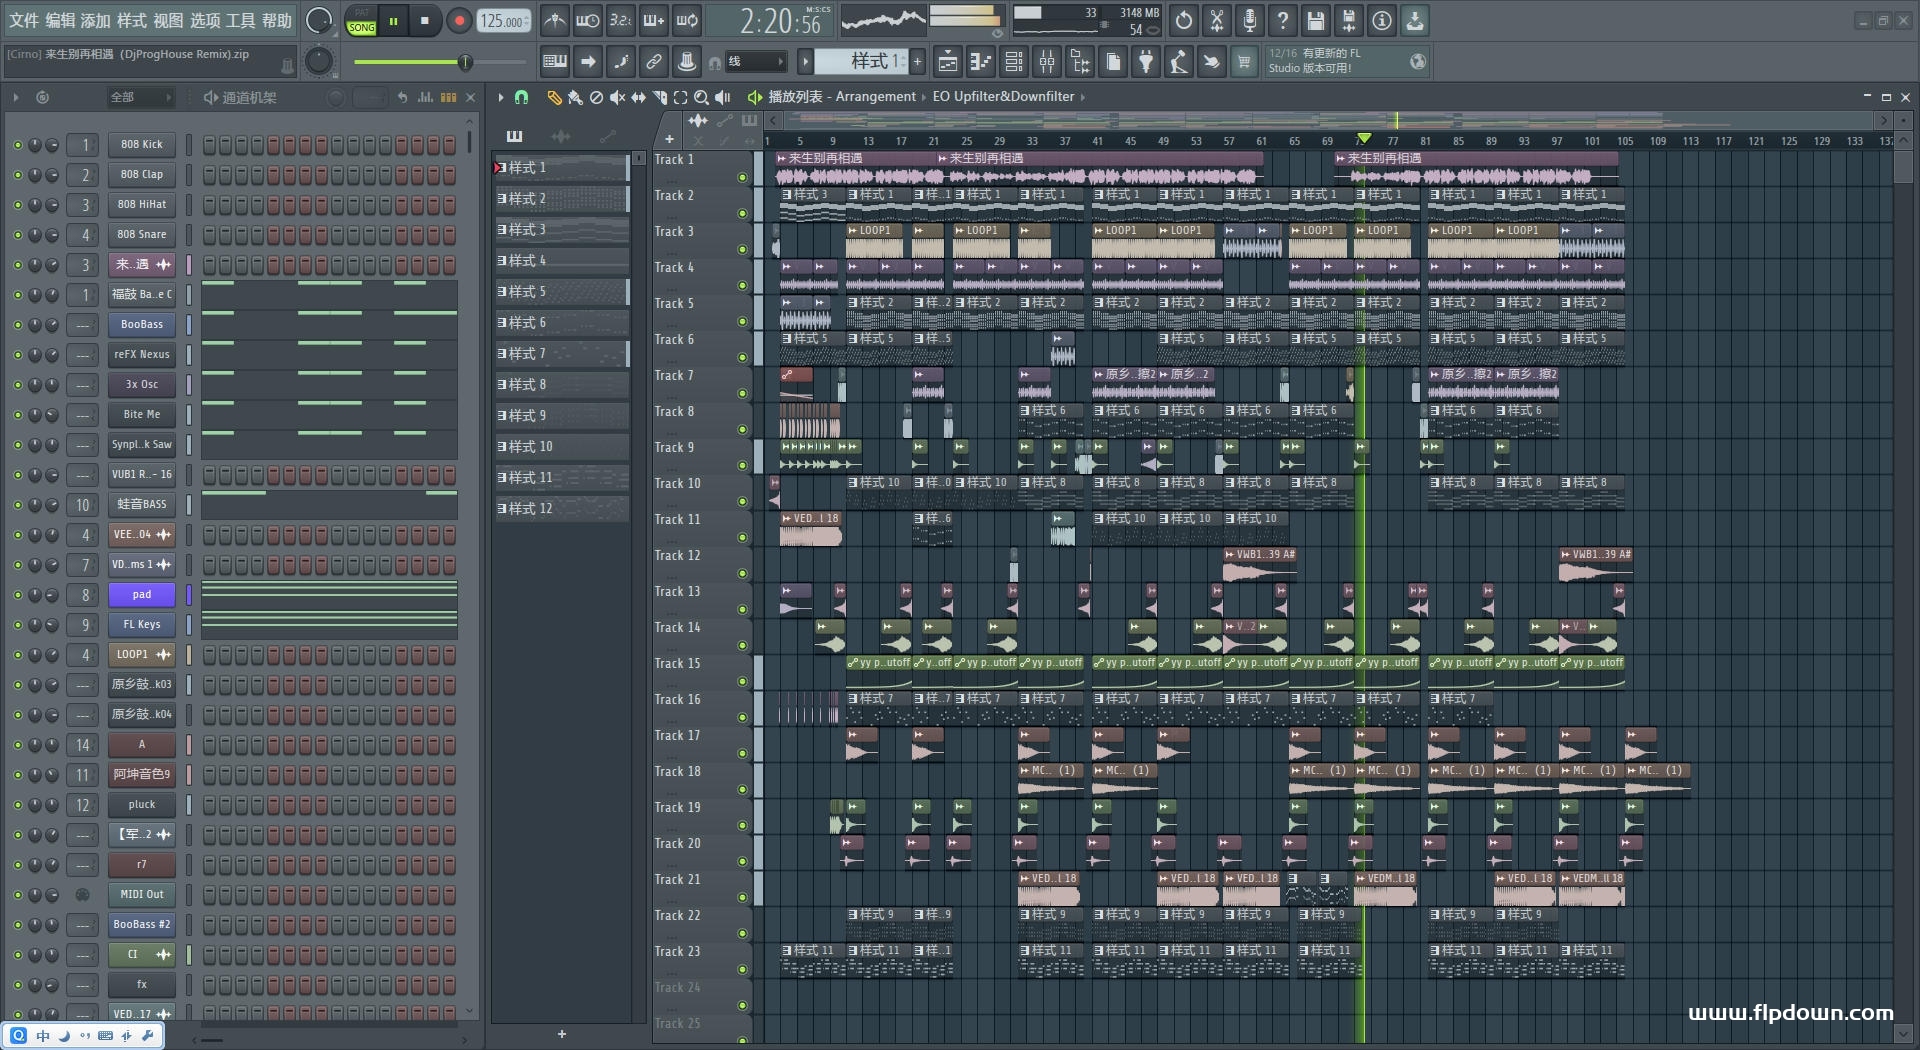
Task: Toggle the 808 Kick channel mute LED
Action: (17, 145)
